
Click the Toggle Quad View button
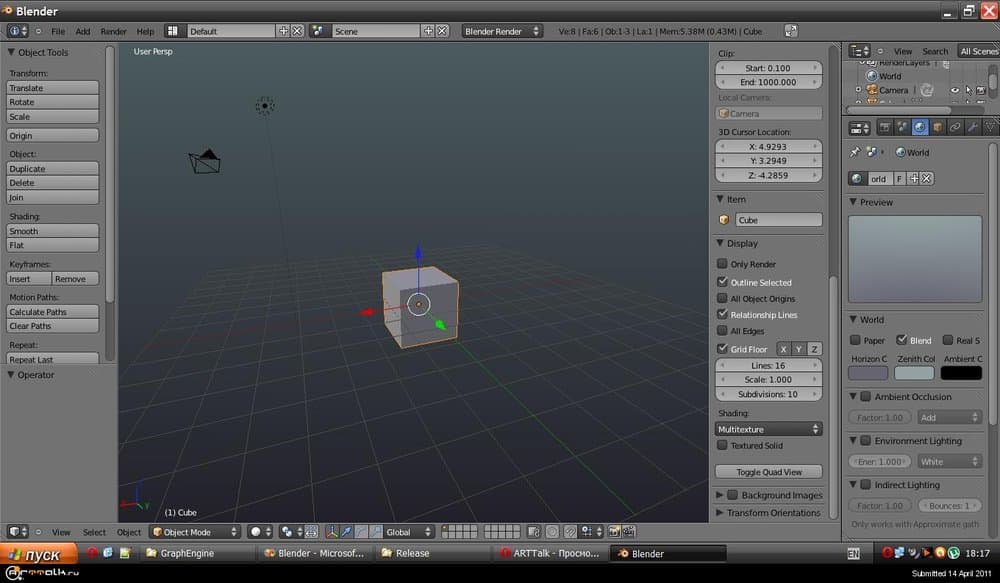[x=768, y=472]
